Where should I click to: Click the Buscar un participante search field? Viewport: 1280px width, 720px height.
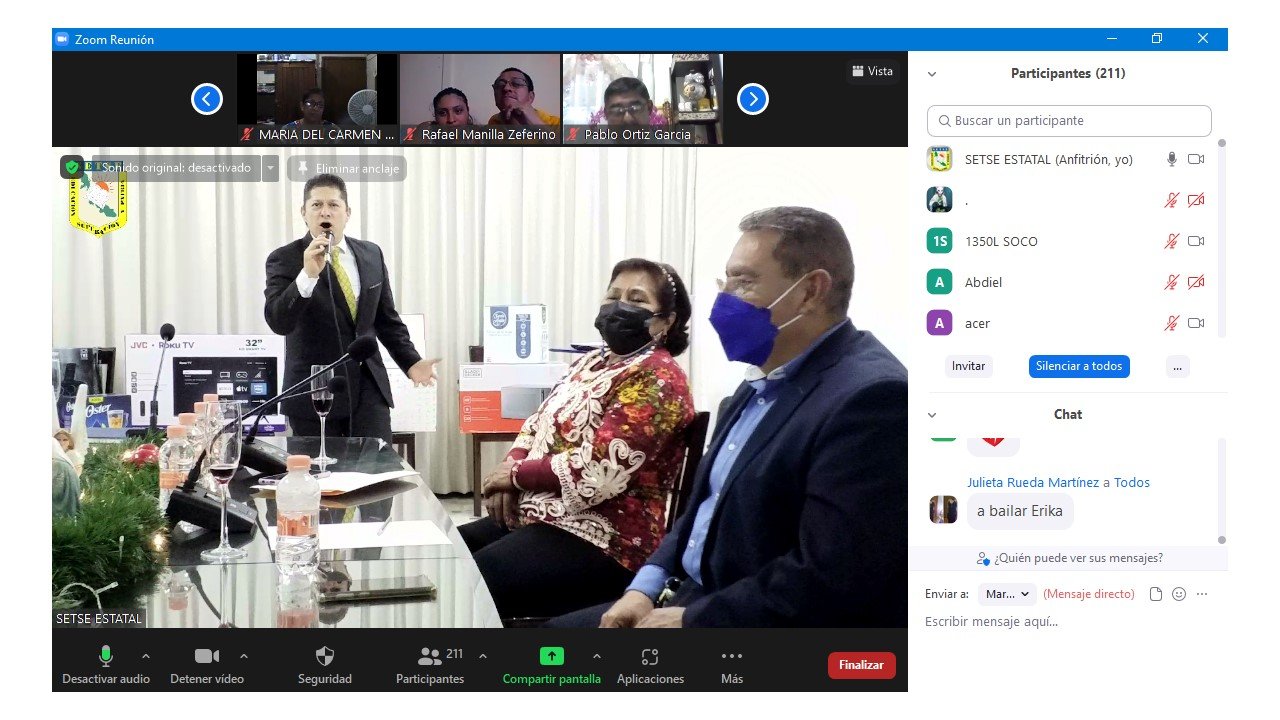[1069, 121]
